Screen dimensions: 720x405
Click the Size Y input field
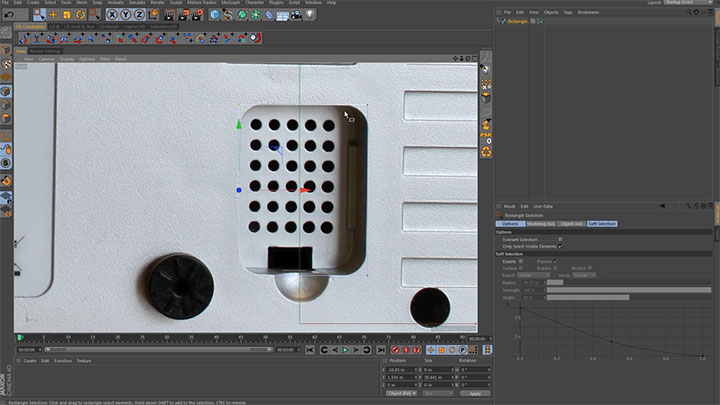(x=438, y=377)
